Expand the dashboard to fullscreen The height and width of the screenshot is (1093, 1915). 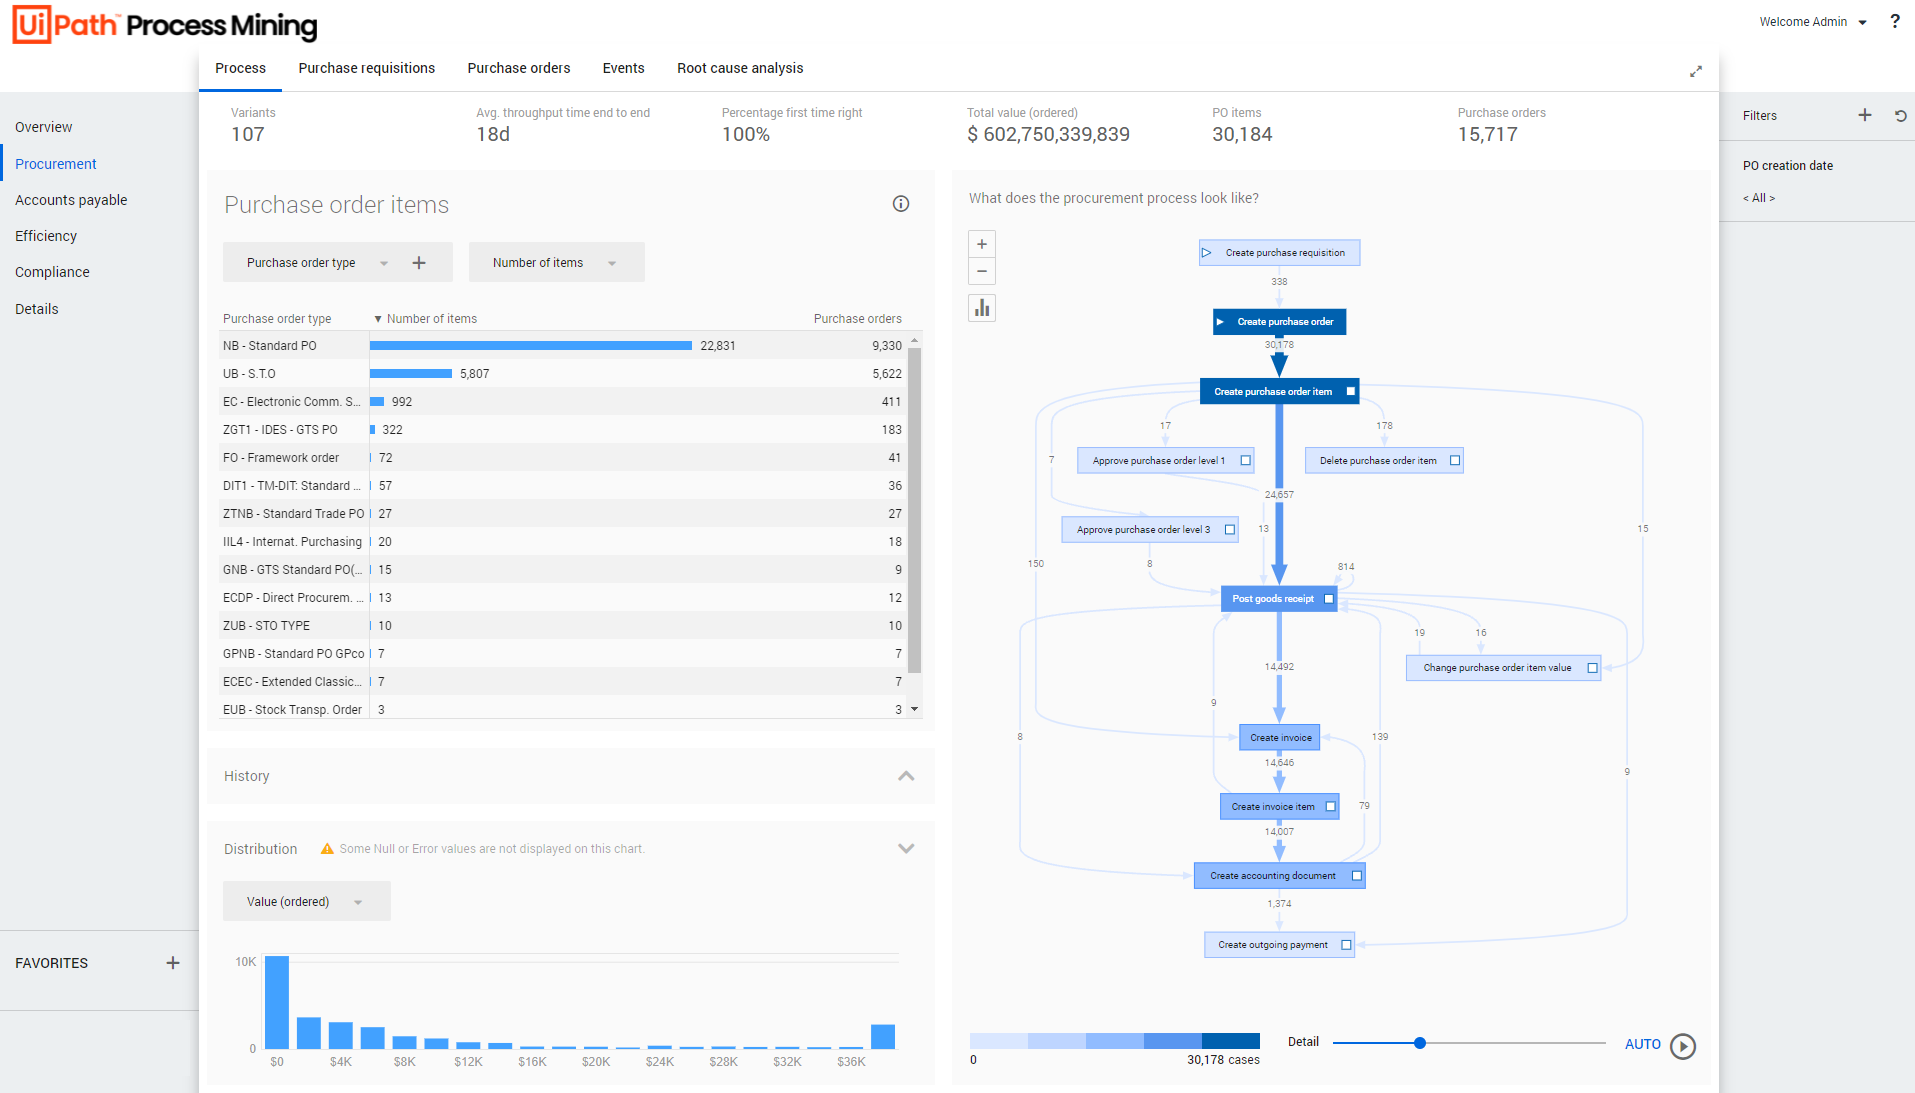pyautogui.click(x=1695, y=71)
